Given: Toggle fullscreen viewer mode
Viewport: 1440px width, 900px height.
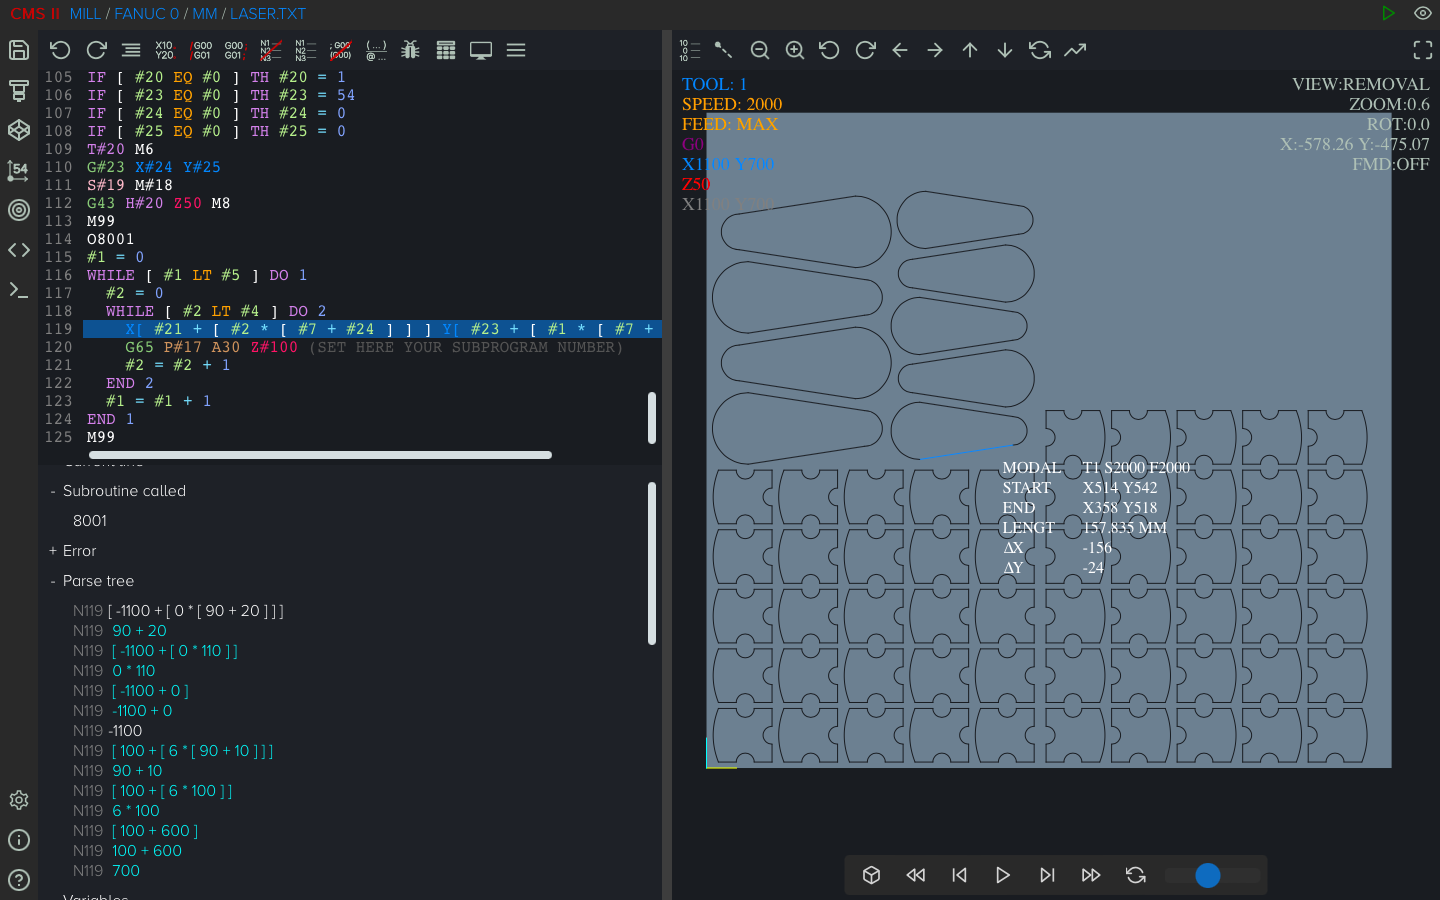Looking at the screenshot, I should coord(1422,50).
